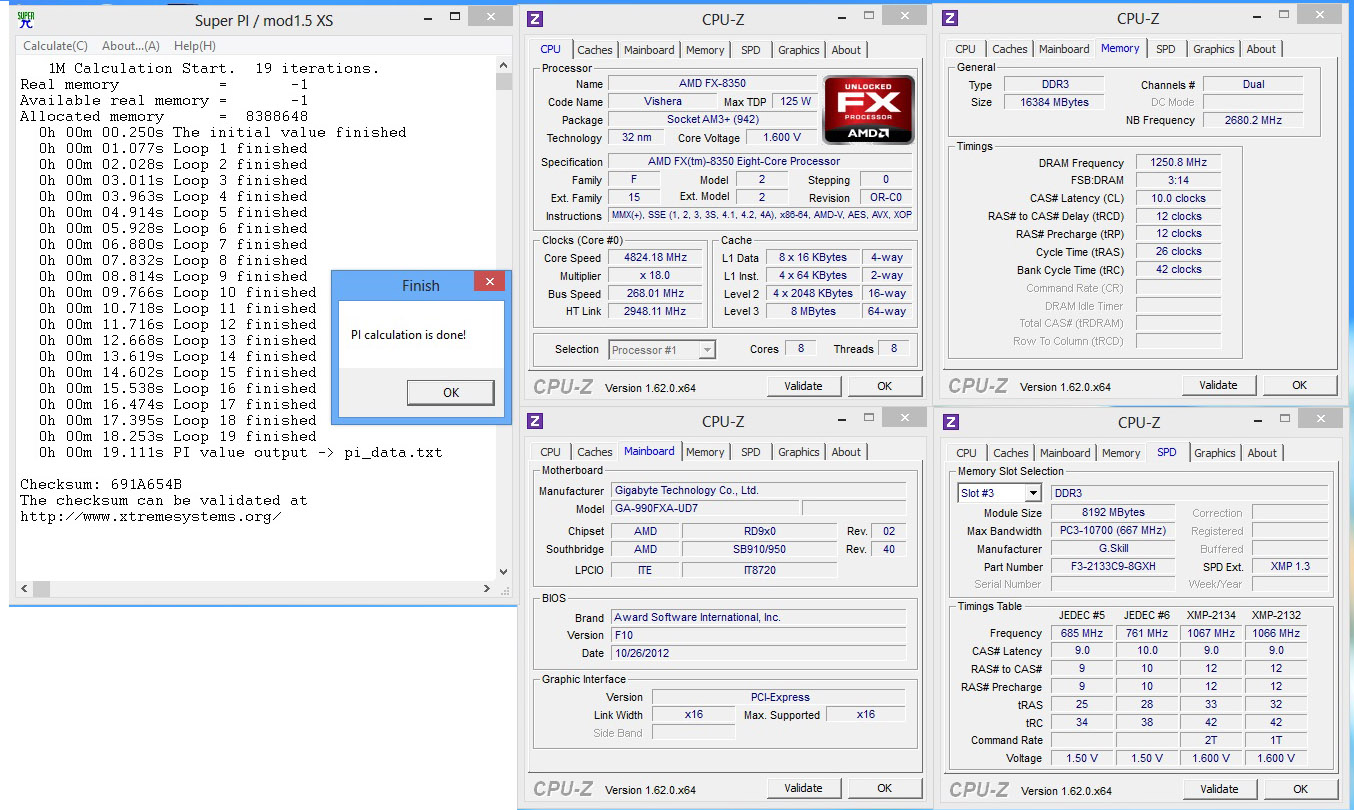Image resolution: width=1354 pixels, height=810 pixels.
Task: Click the Z icon of the CPU-Z processor window
Action: coord(535,19)
